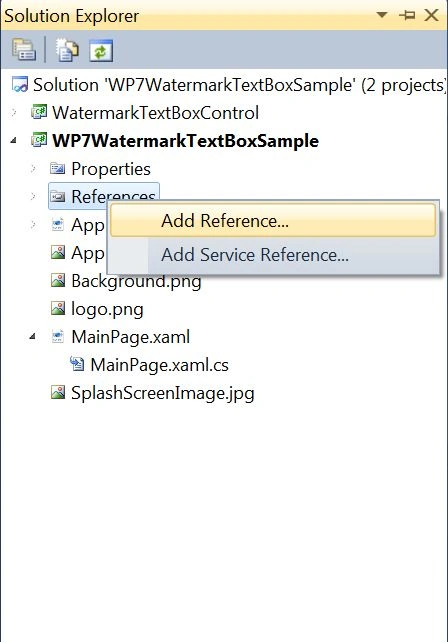The height and width of the screenshot is (642, 448).
Task: Select the WatermarkTextBoxControl project icon
Action: [39, 112]
